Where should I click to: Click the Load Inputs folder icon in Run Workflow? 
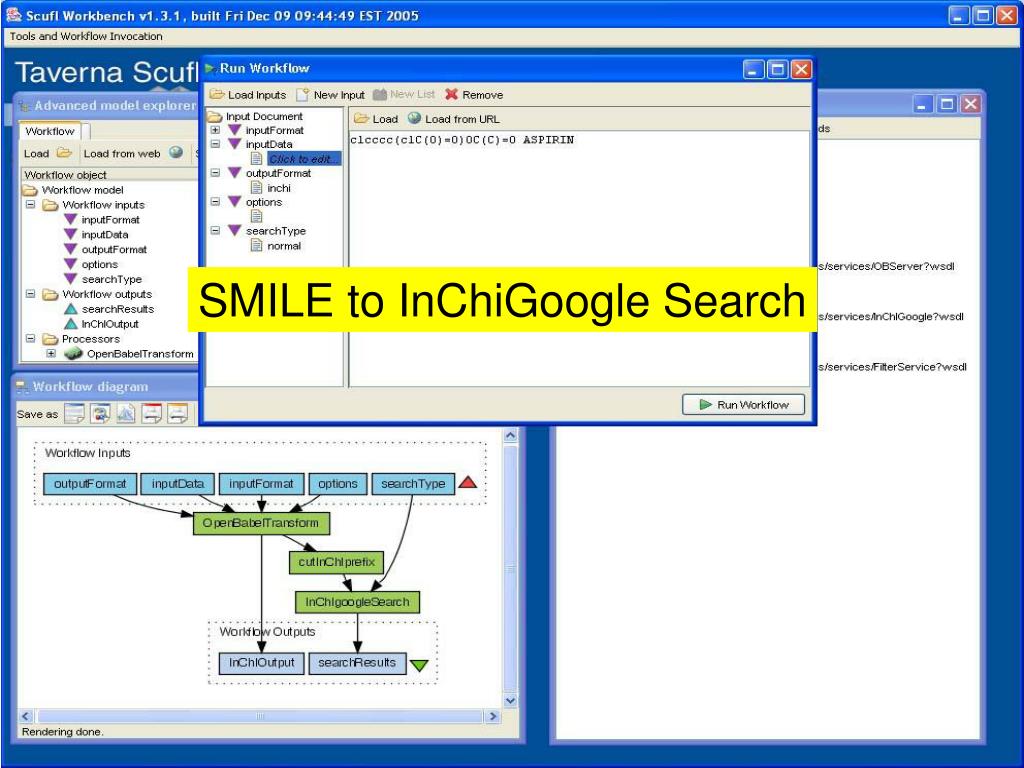click(217, 95)
